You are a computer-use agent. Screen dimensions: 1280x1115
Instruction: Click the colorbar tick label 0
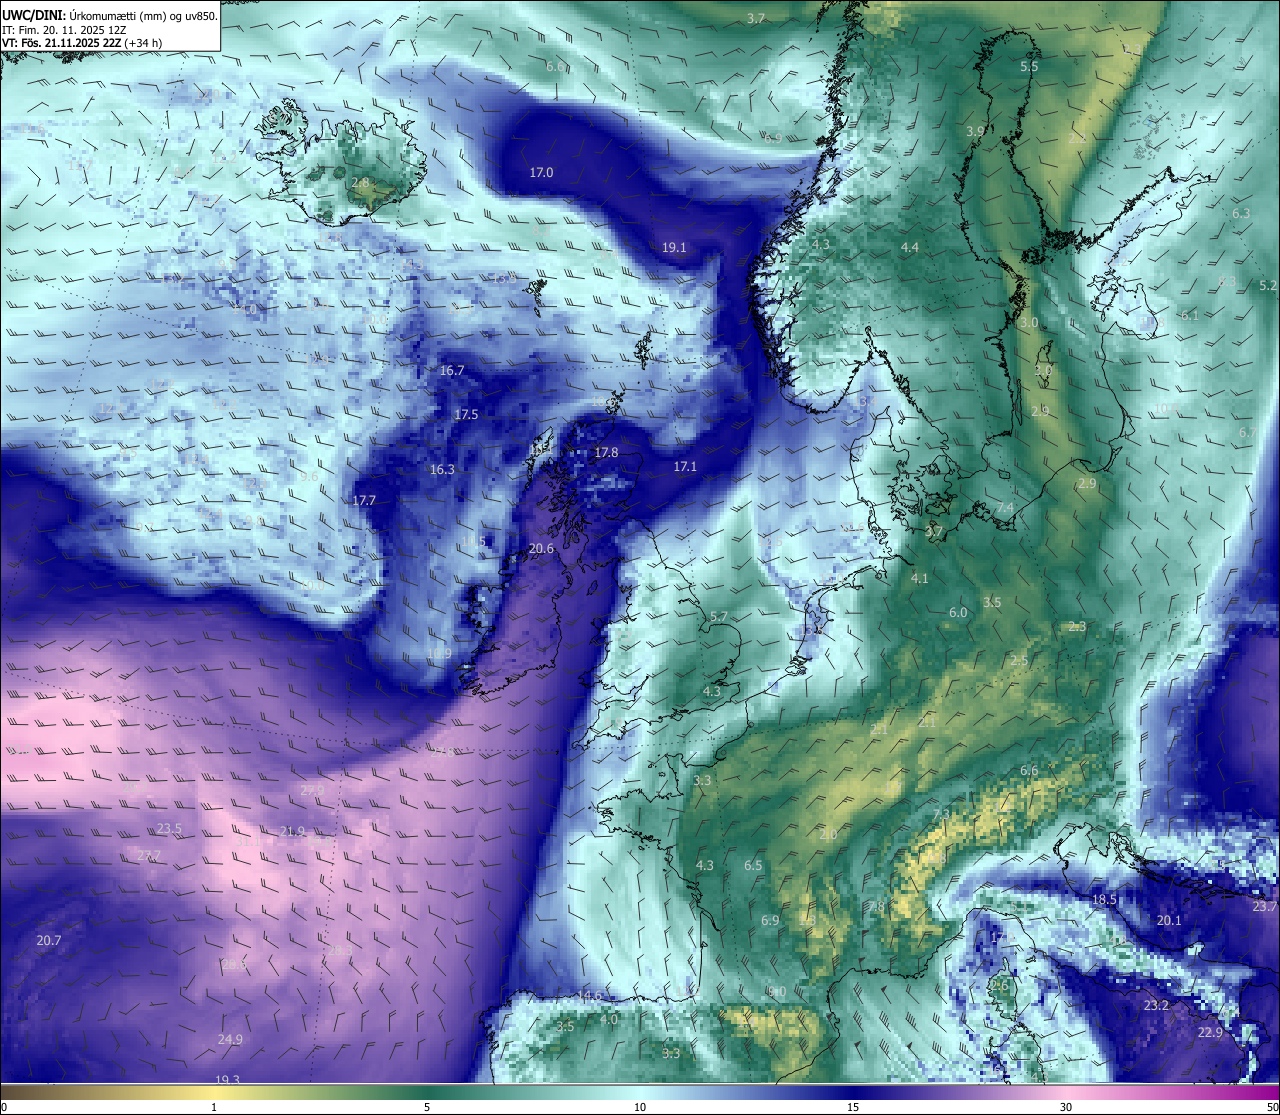coord(4,1107)
